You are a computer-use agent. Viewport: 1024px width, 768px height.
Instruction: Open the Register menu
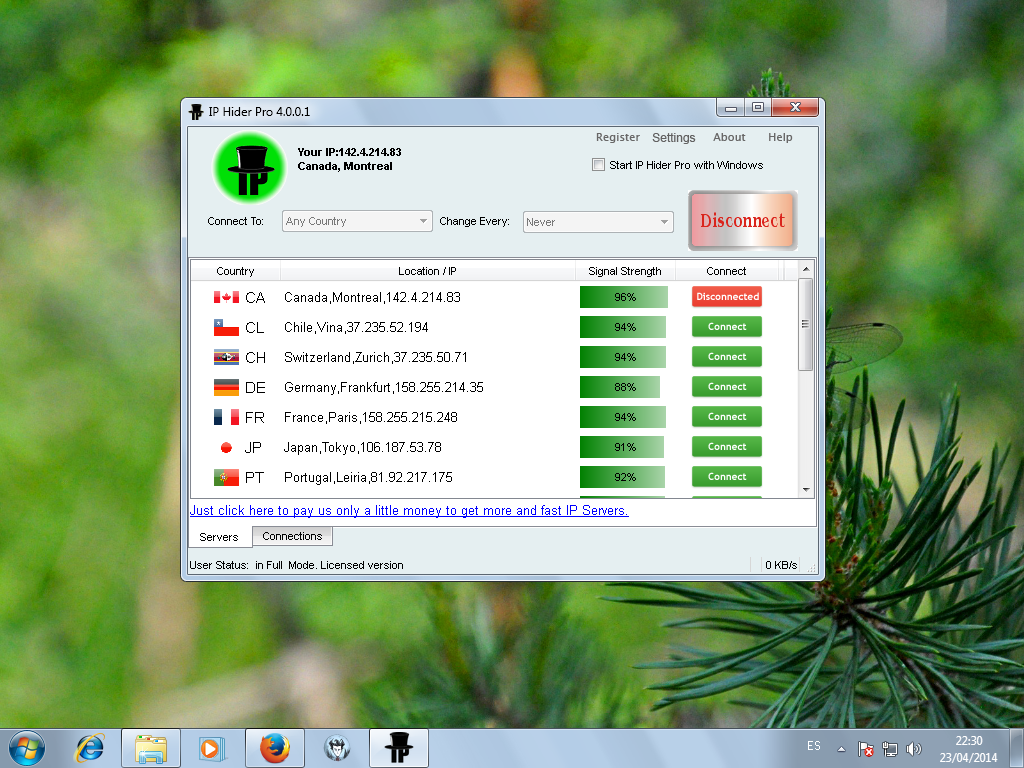(617, 137)
